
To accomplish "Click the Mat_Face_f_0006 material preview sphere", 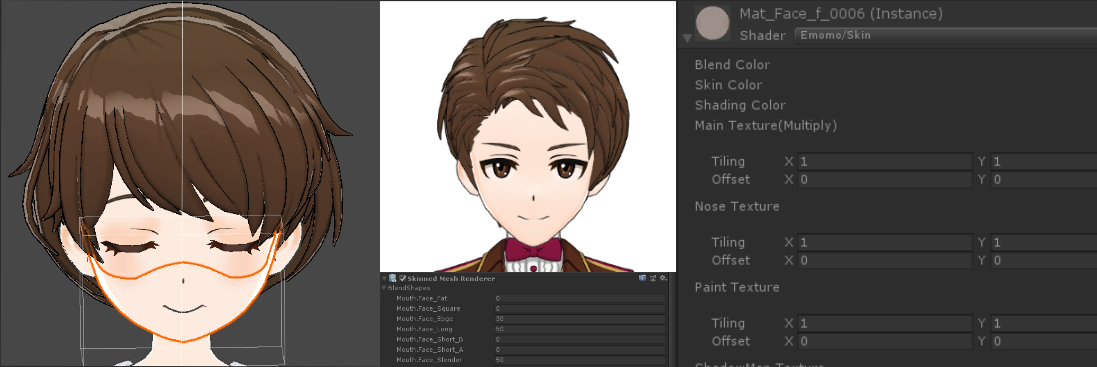I will click(714, 22).
